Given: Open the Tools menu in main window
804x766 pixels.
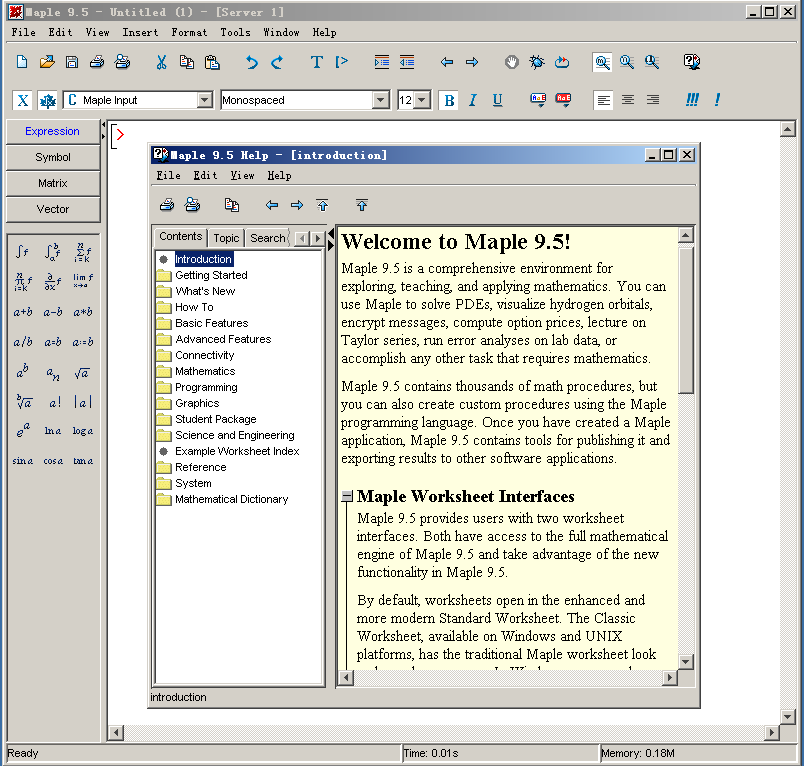Looking at the screenshot, I should (235, 32).
